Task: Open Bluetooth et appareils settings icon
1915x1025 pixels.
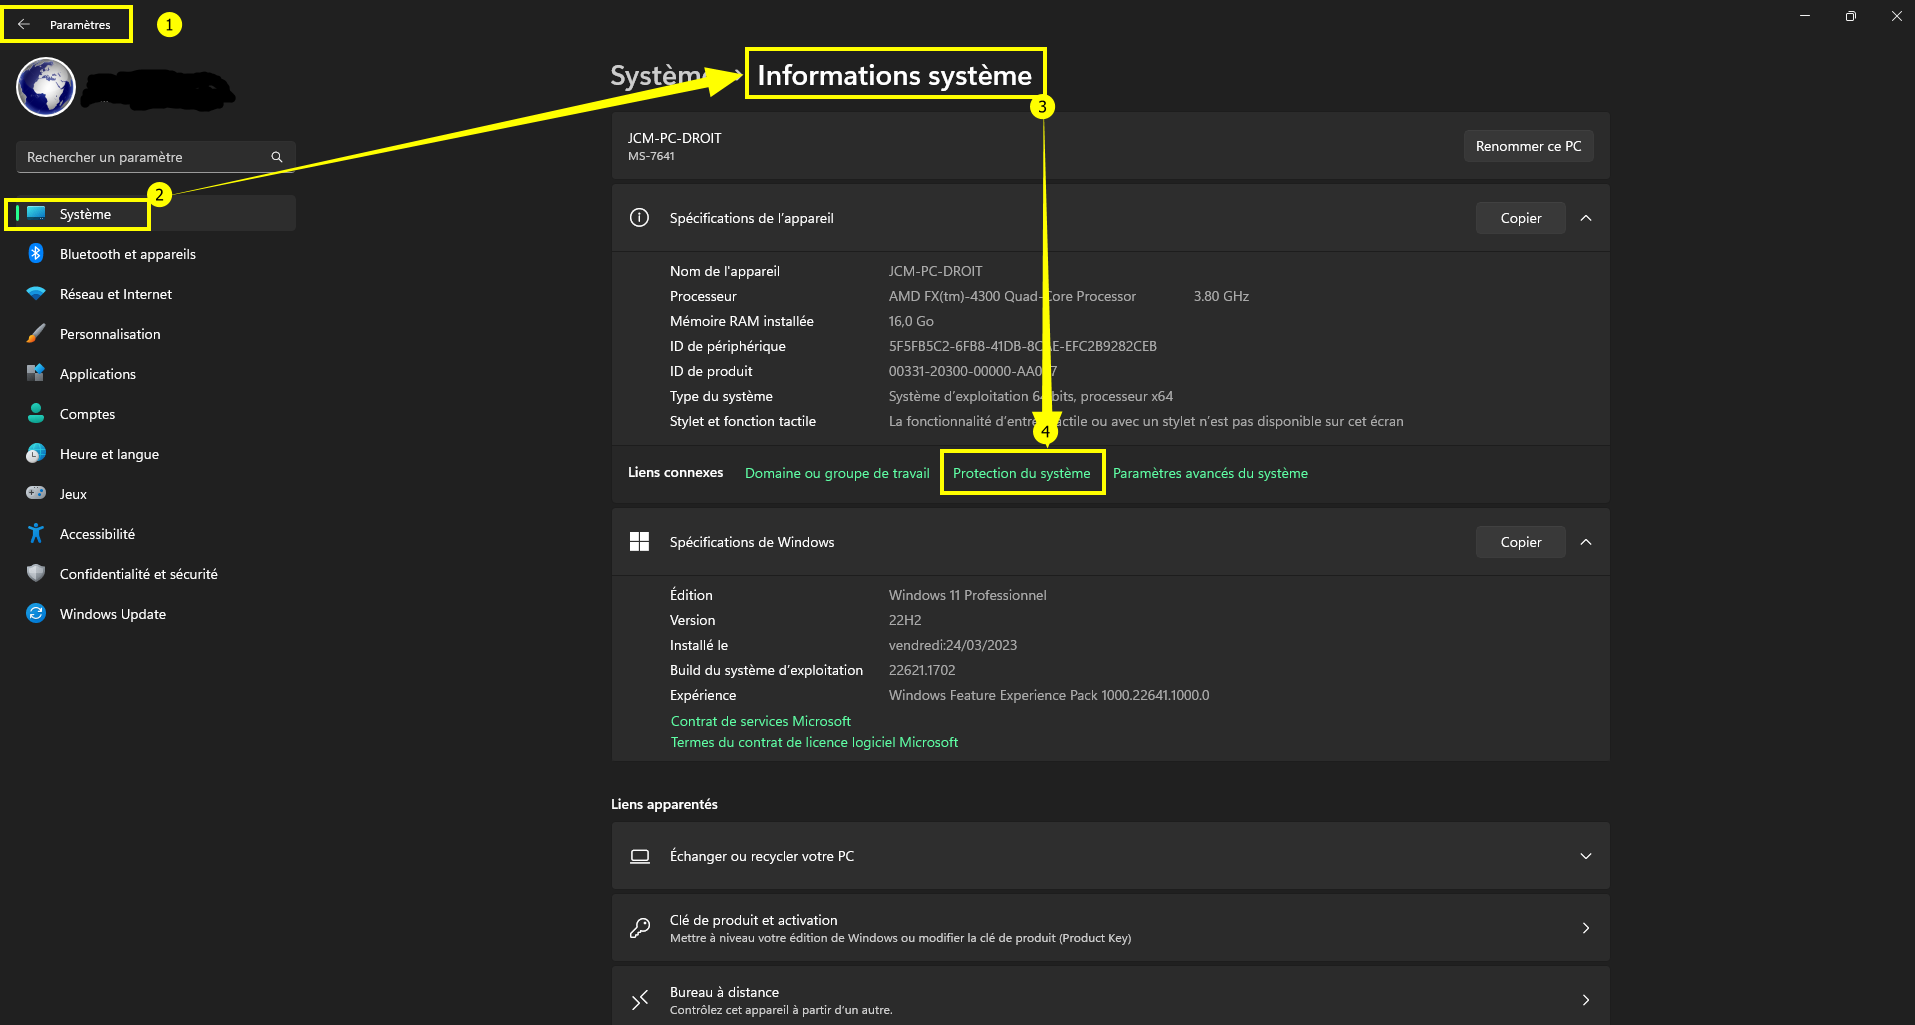Action: tap(36, 254)
